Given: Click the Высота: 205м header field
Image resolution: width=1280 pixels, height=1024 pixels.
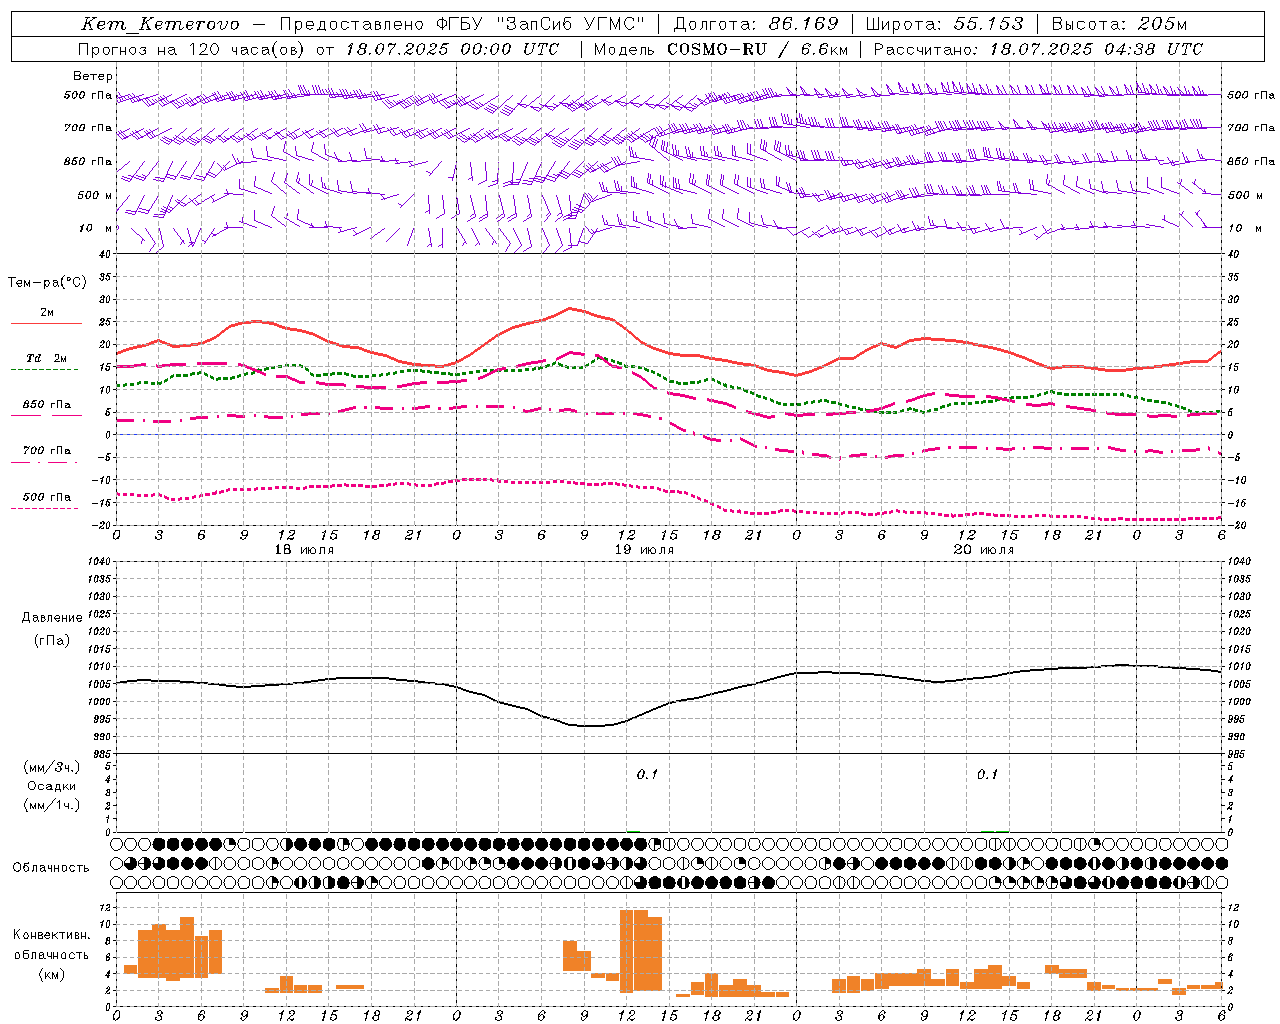Looking at the screenshot, I should (1119, 24).
